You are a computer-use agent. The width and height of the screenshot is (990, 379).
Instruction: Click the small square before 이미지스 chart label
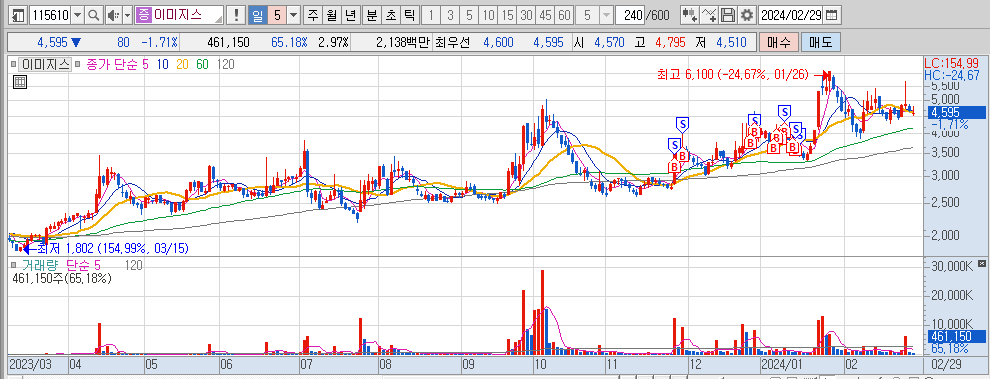[x=13, y=64]
